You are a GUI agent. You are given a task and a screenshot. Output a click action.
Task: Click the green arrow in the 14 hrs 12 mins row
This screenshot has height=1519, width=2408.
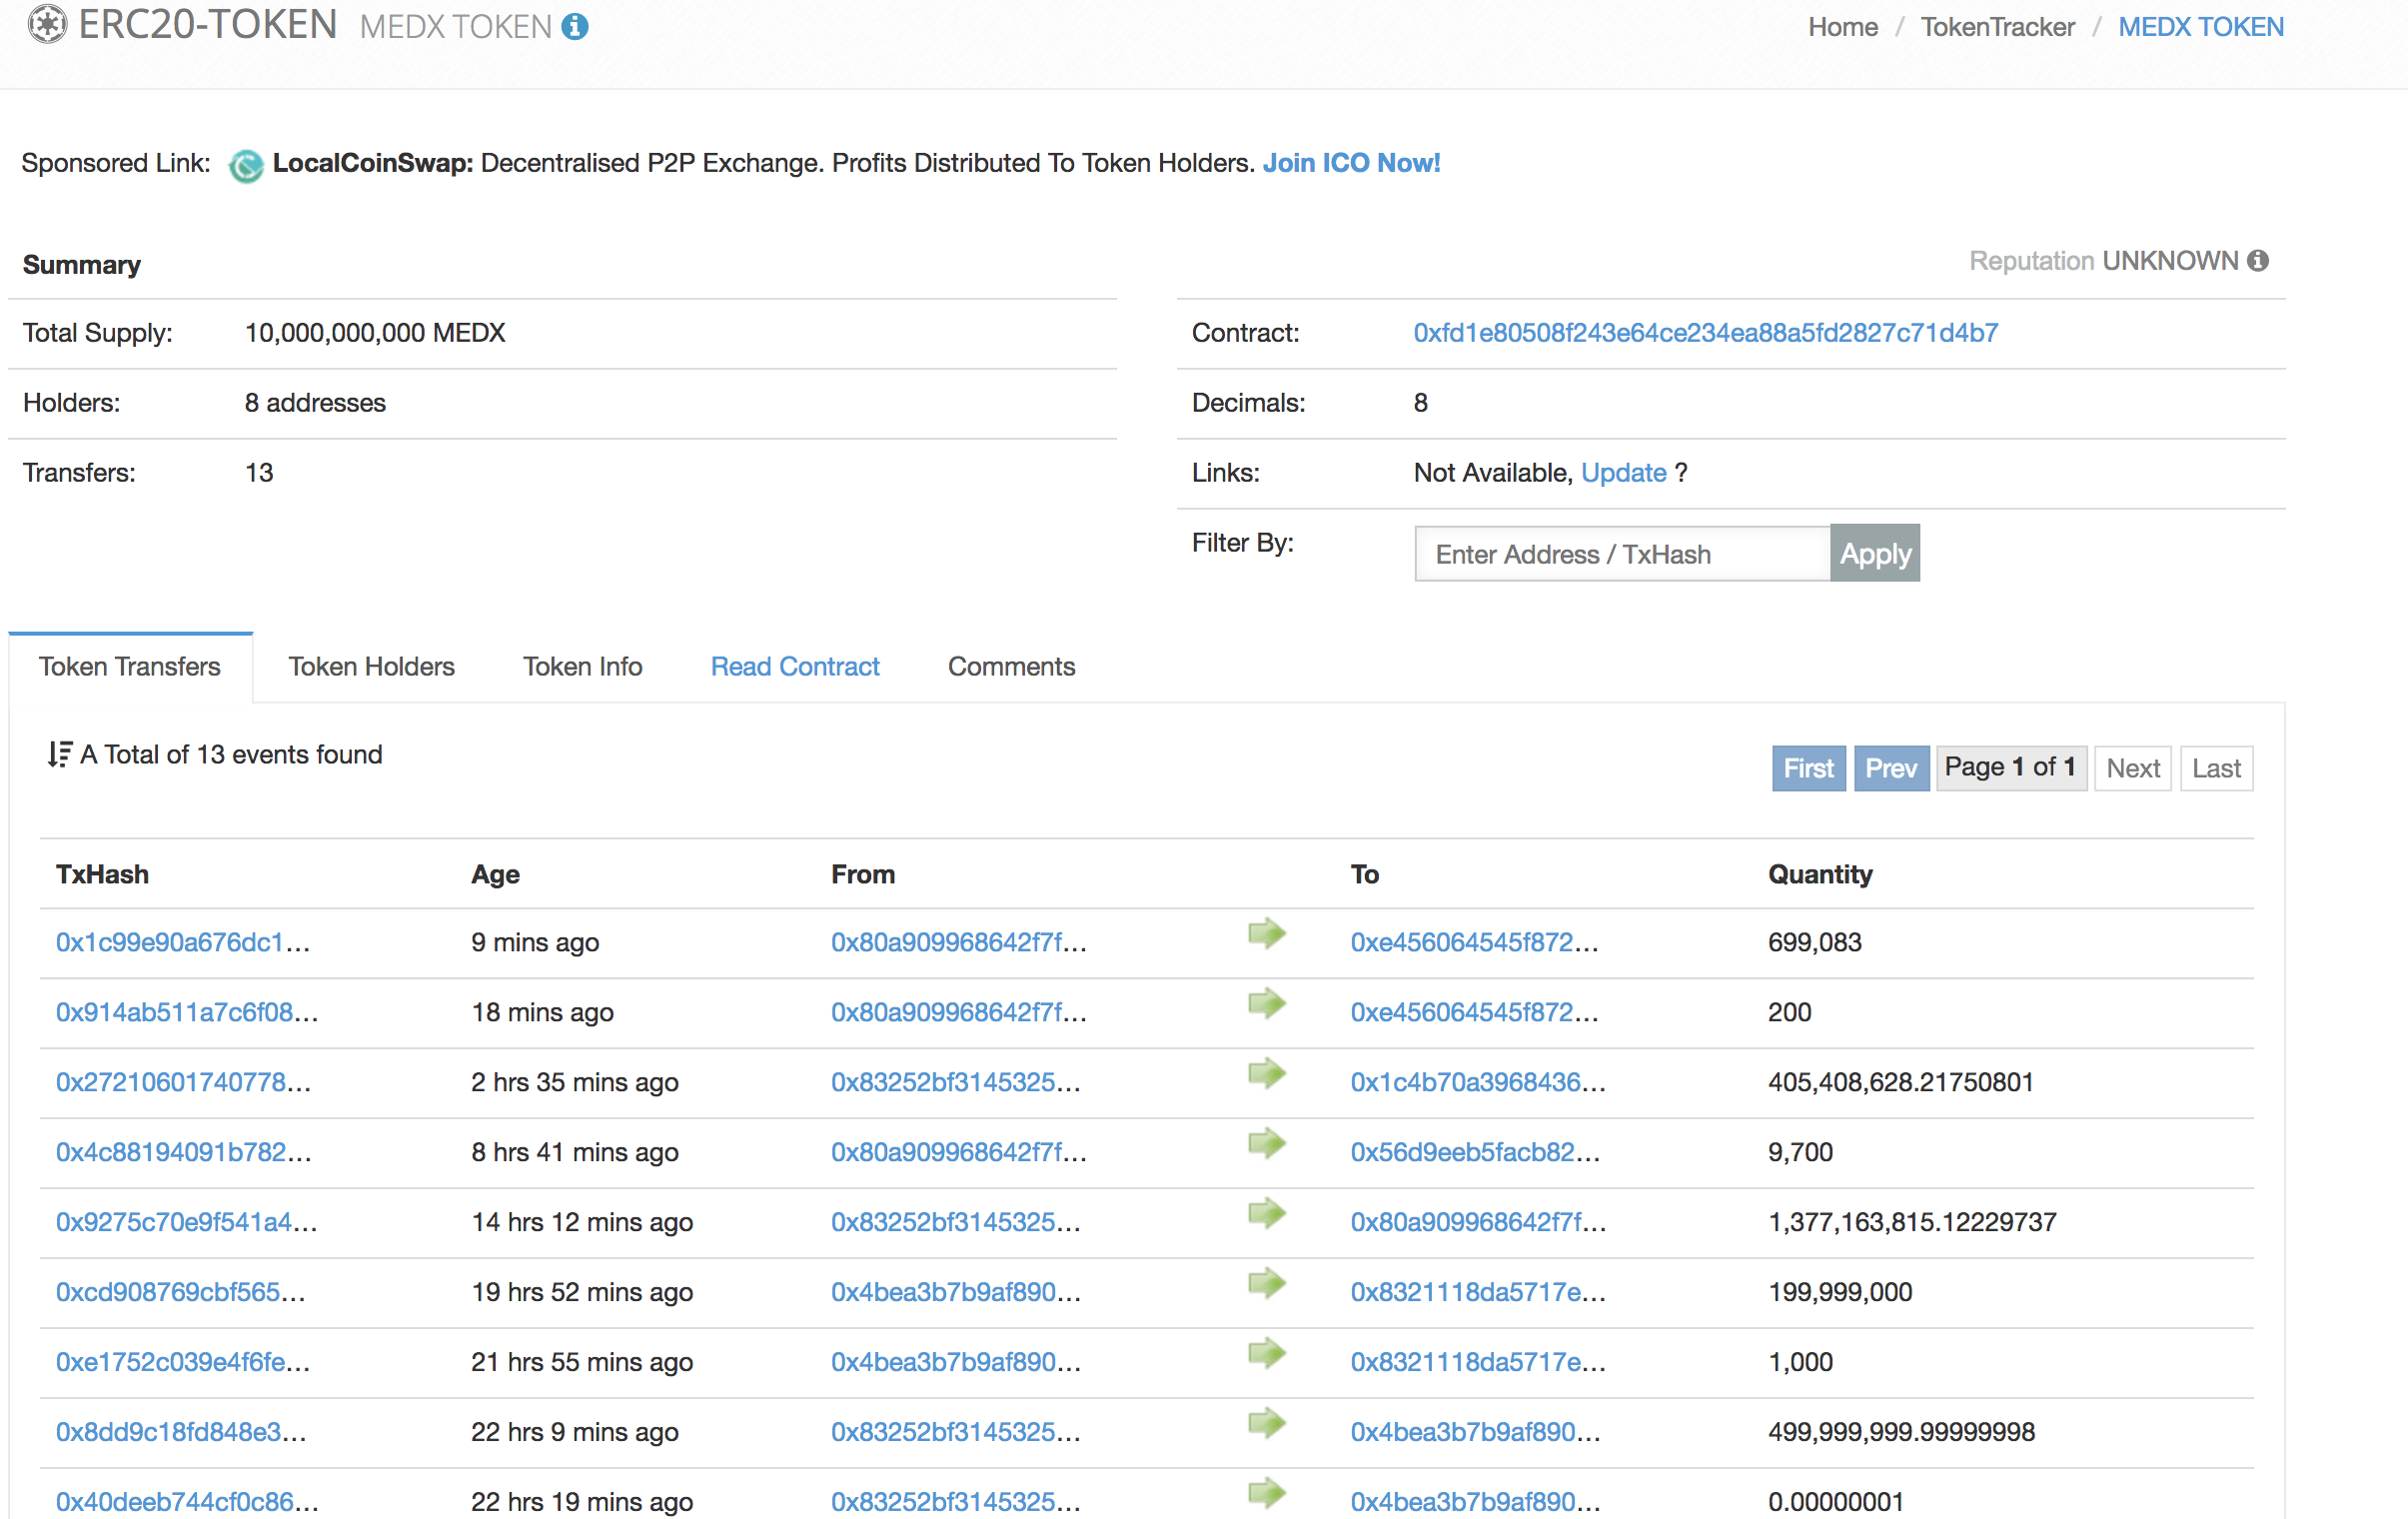[1267, 1214]
